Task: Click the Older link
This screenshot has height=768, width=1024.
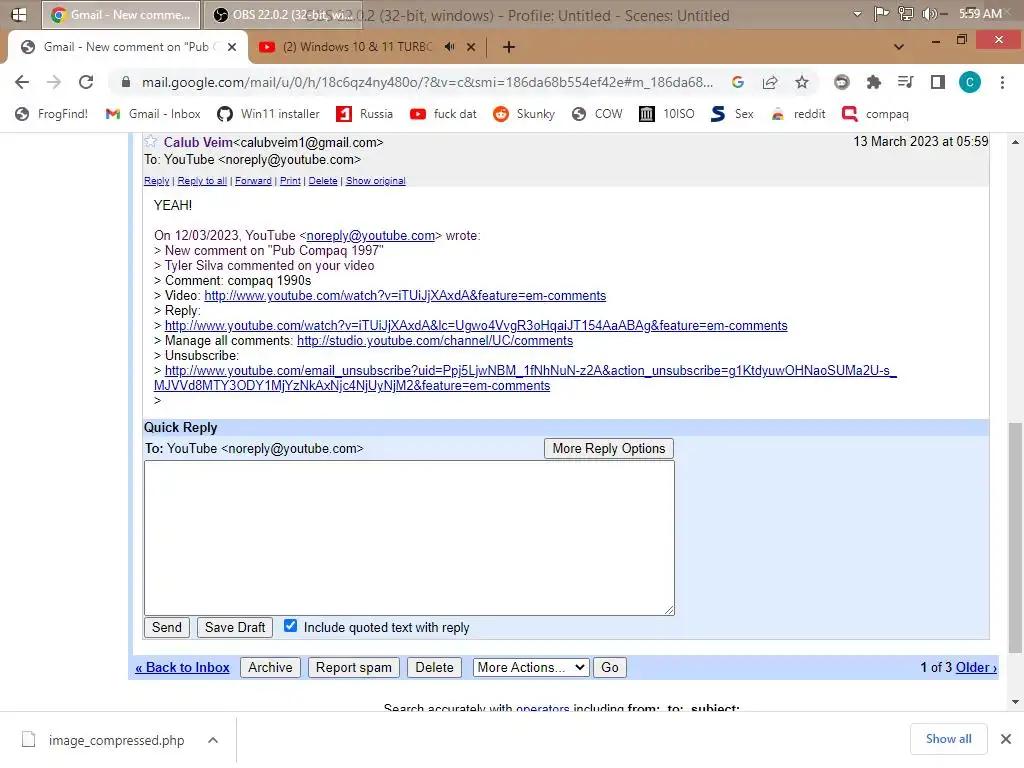Action: point(976,667)
